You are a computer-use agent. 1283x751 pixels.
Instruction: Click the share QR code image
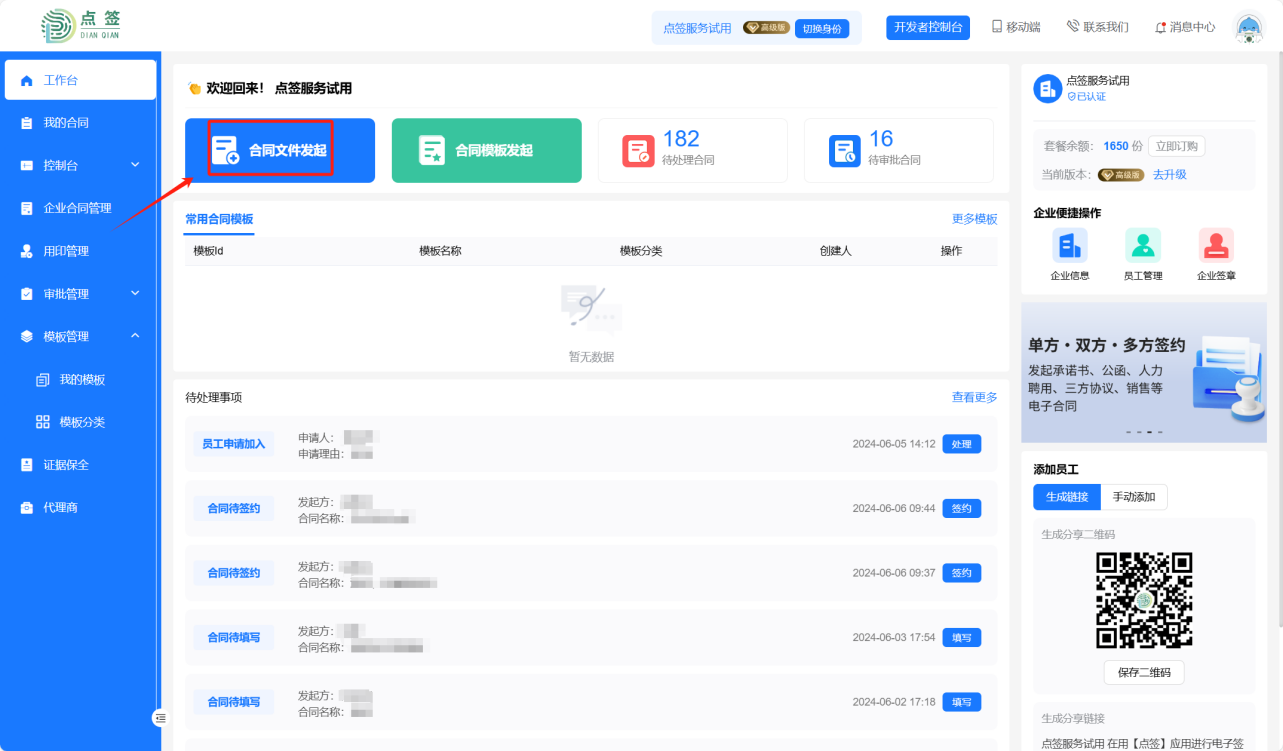tap(1144, 600)
